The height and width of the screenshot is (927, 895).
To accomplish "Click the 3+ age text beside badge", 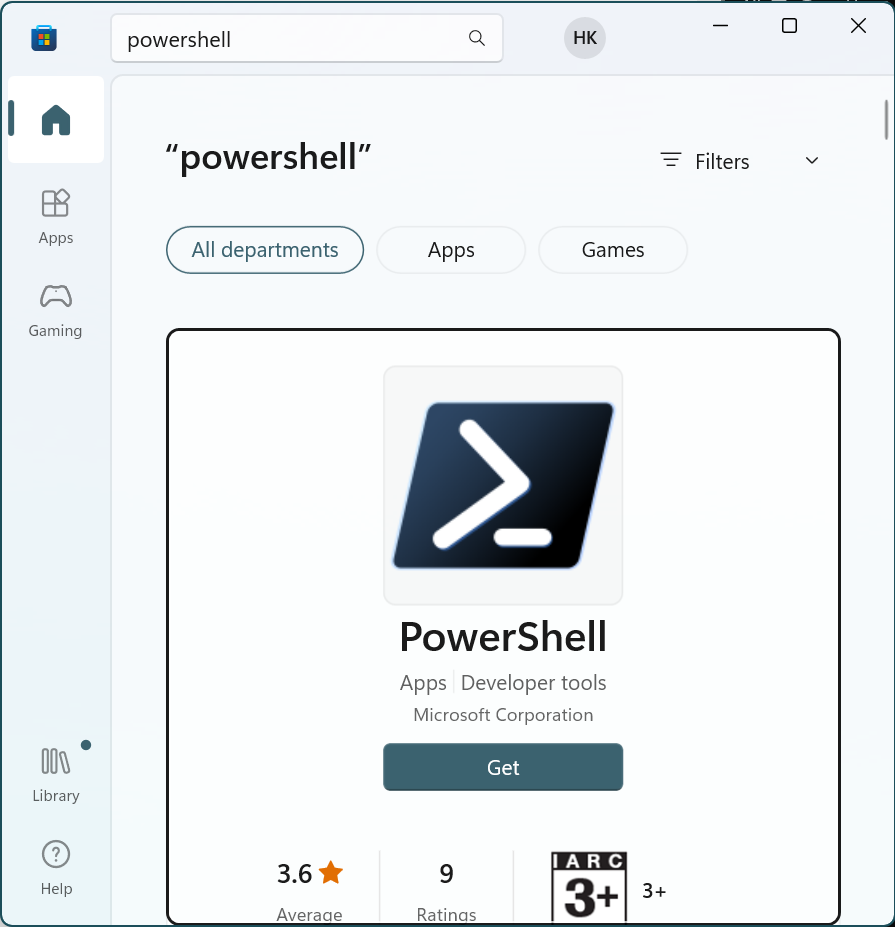I will click(654, 890).
